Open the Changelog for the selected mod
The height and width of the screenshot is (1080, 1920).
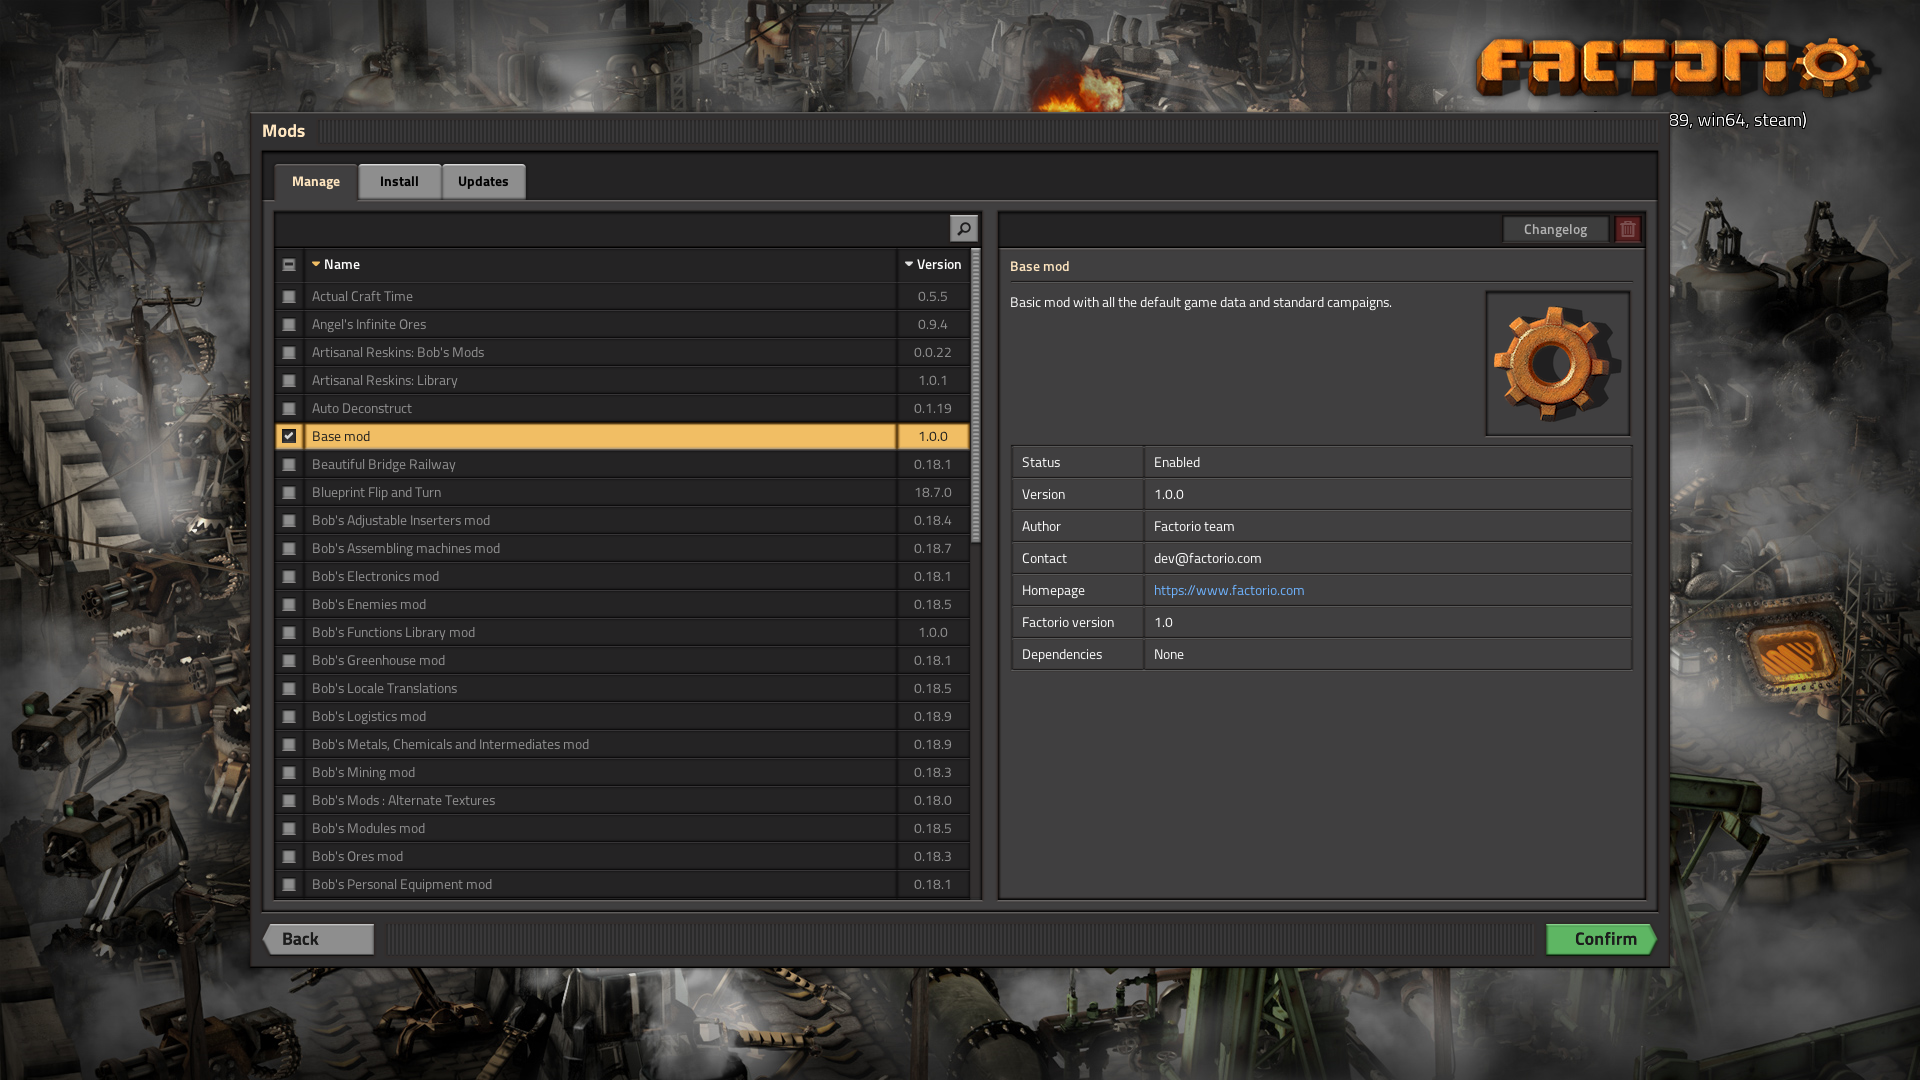[x=1555, y=229]
